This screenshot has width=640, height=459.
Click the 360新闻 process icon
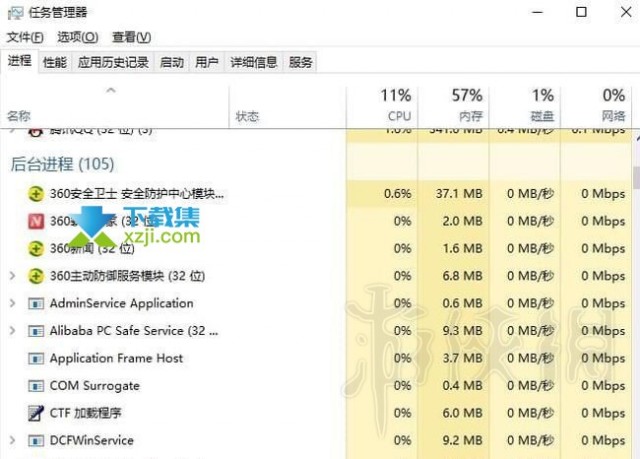click(x=36, y=248)
